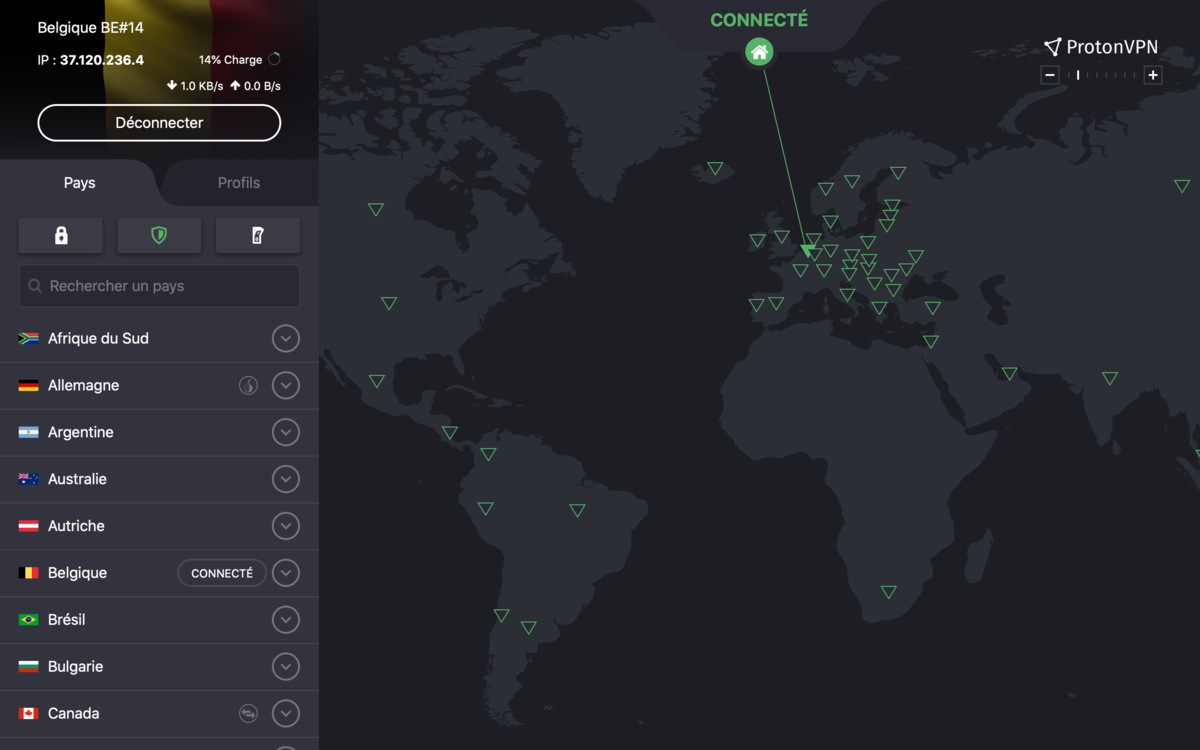Toggle the NetShield shield button
1200x750 pixels.
coord(159,235)
